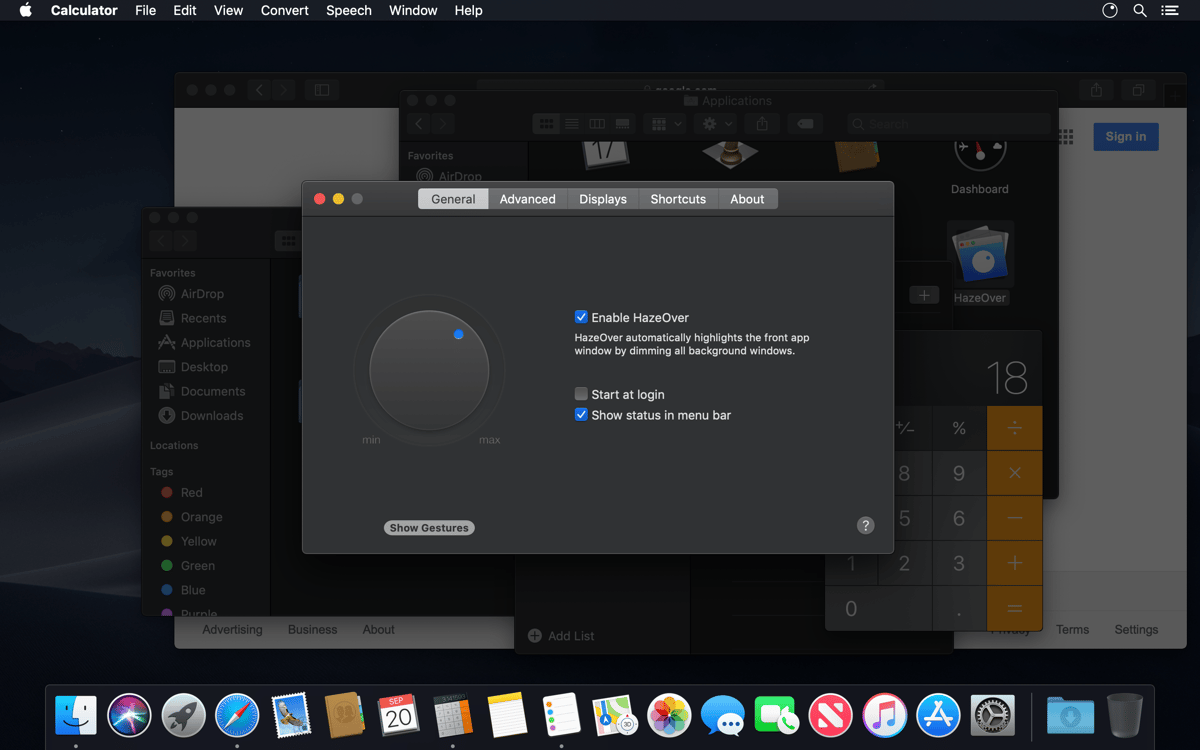This screenshot has height=750, width=1200.
Task: Switch Finder to column view
Action: point(596,123)
